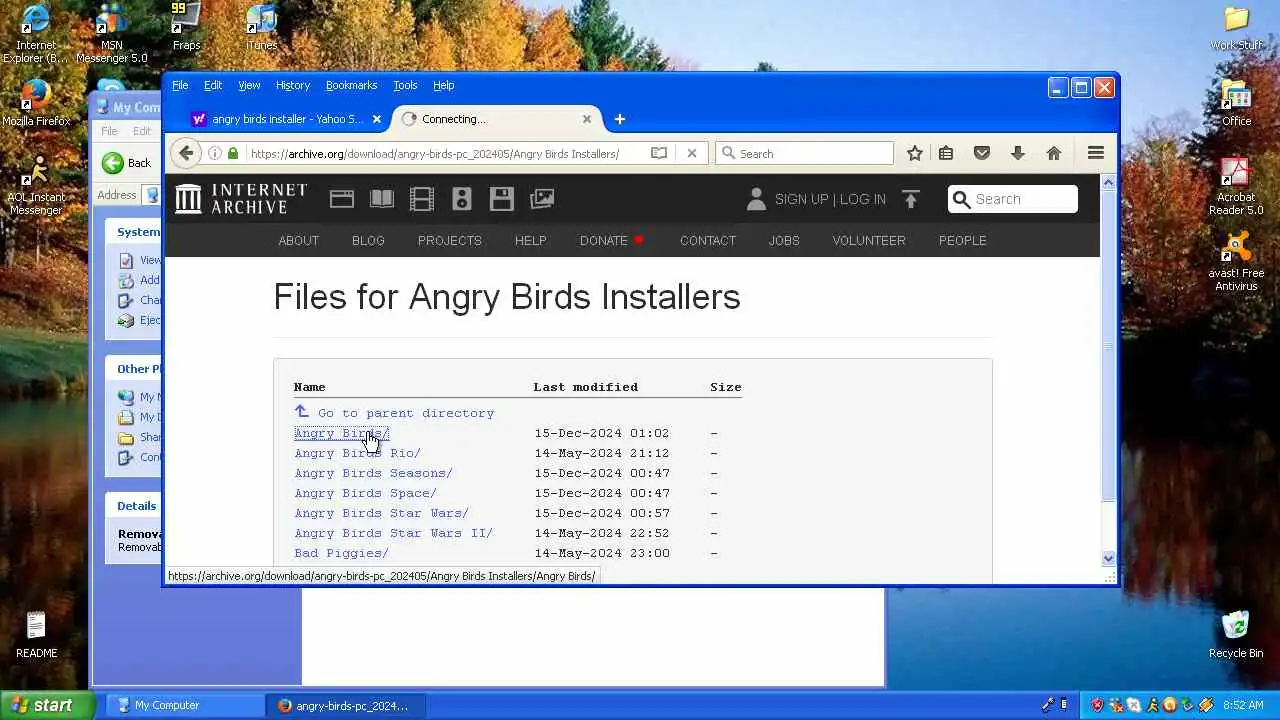Screen dimensions: 1280x720
Task: Open the Firefox hamburger menu
Action: point(1096,153)
